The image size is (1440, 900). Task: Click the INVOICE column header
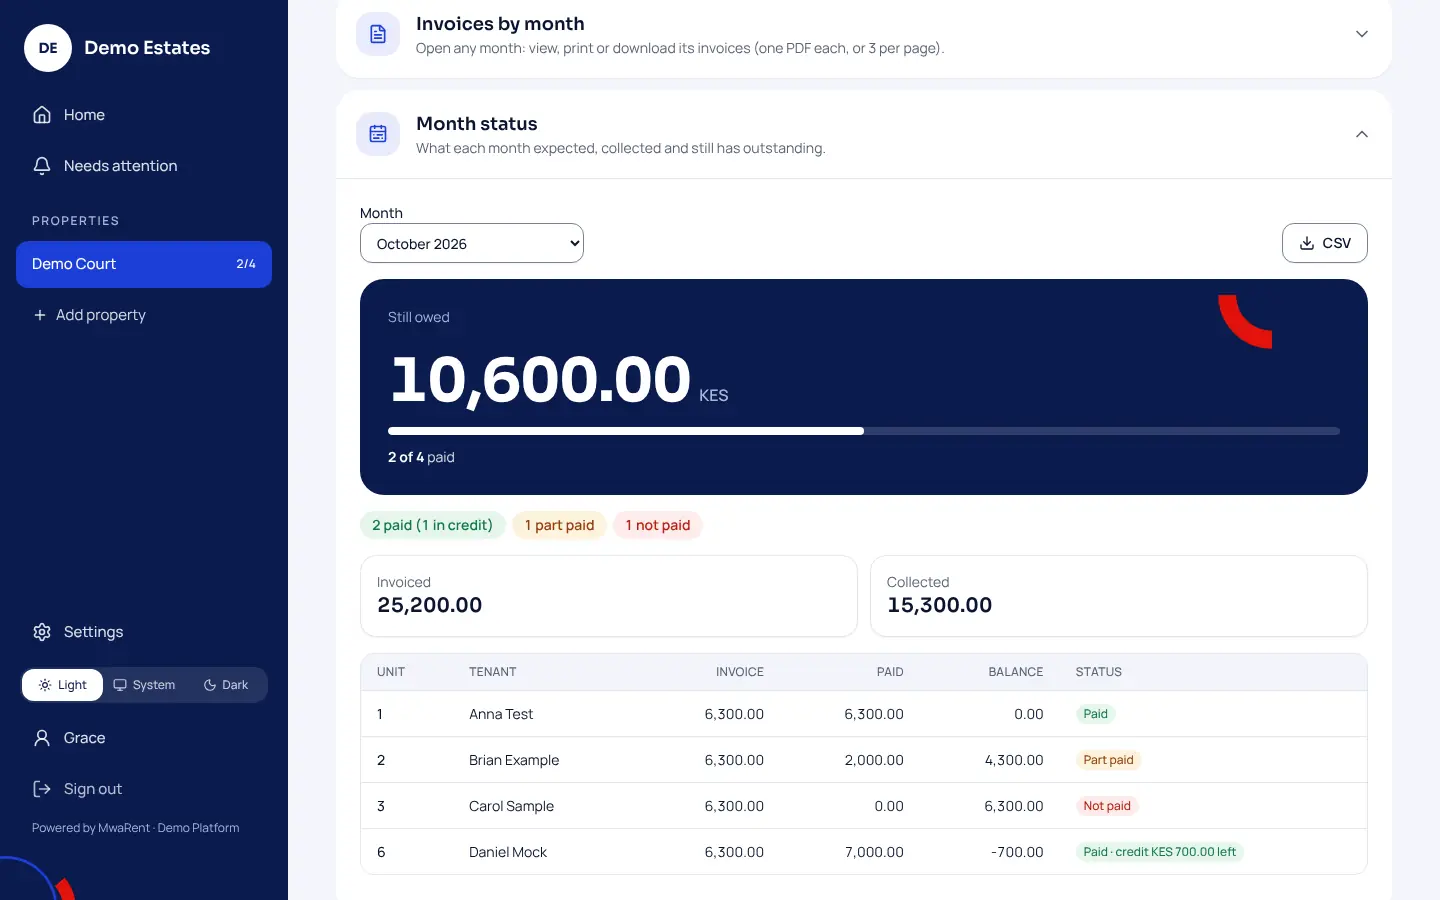tap(740, 672)
